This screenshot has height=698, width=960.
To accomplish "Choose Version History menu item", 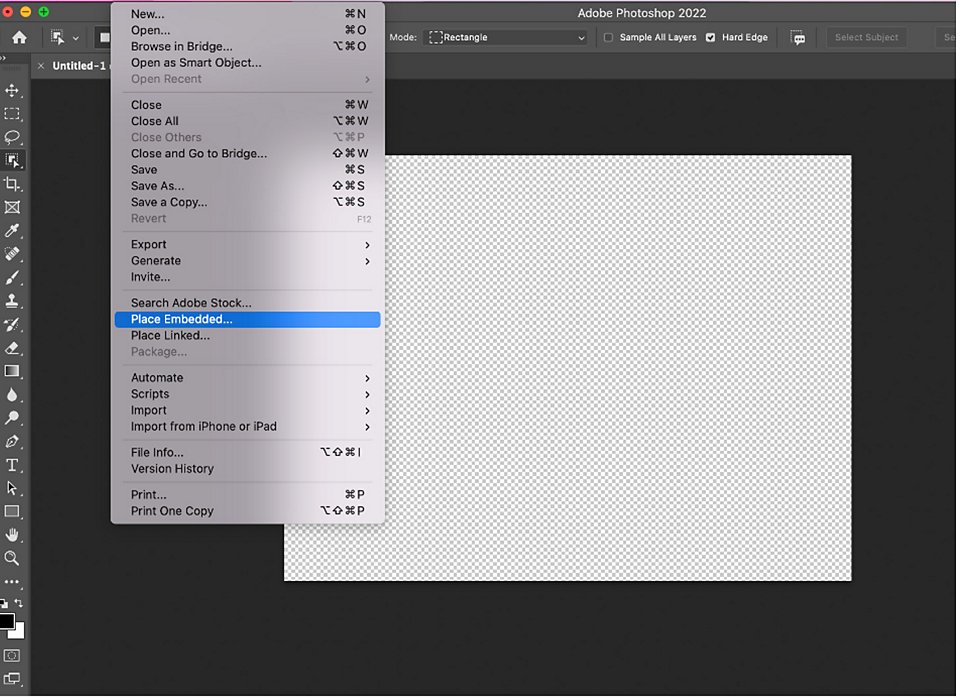I will click(x=249, y=469).
